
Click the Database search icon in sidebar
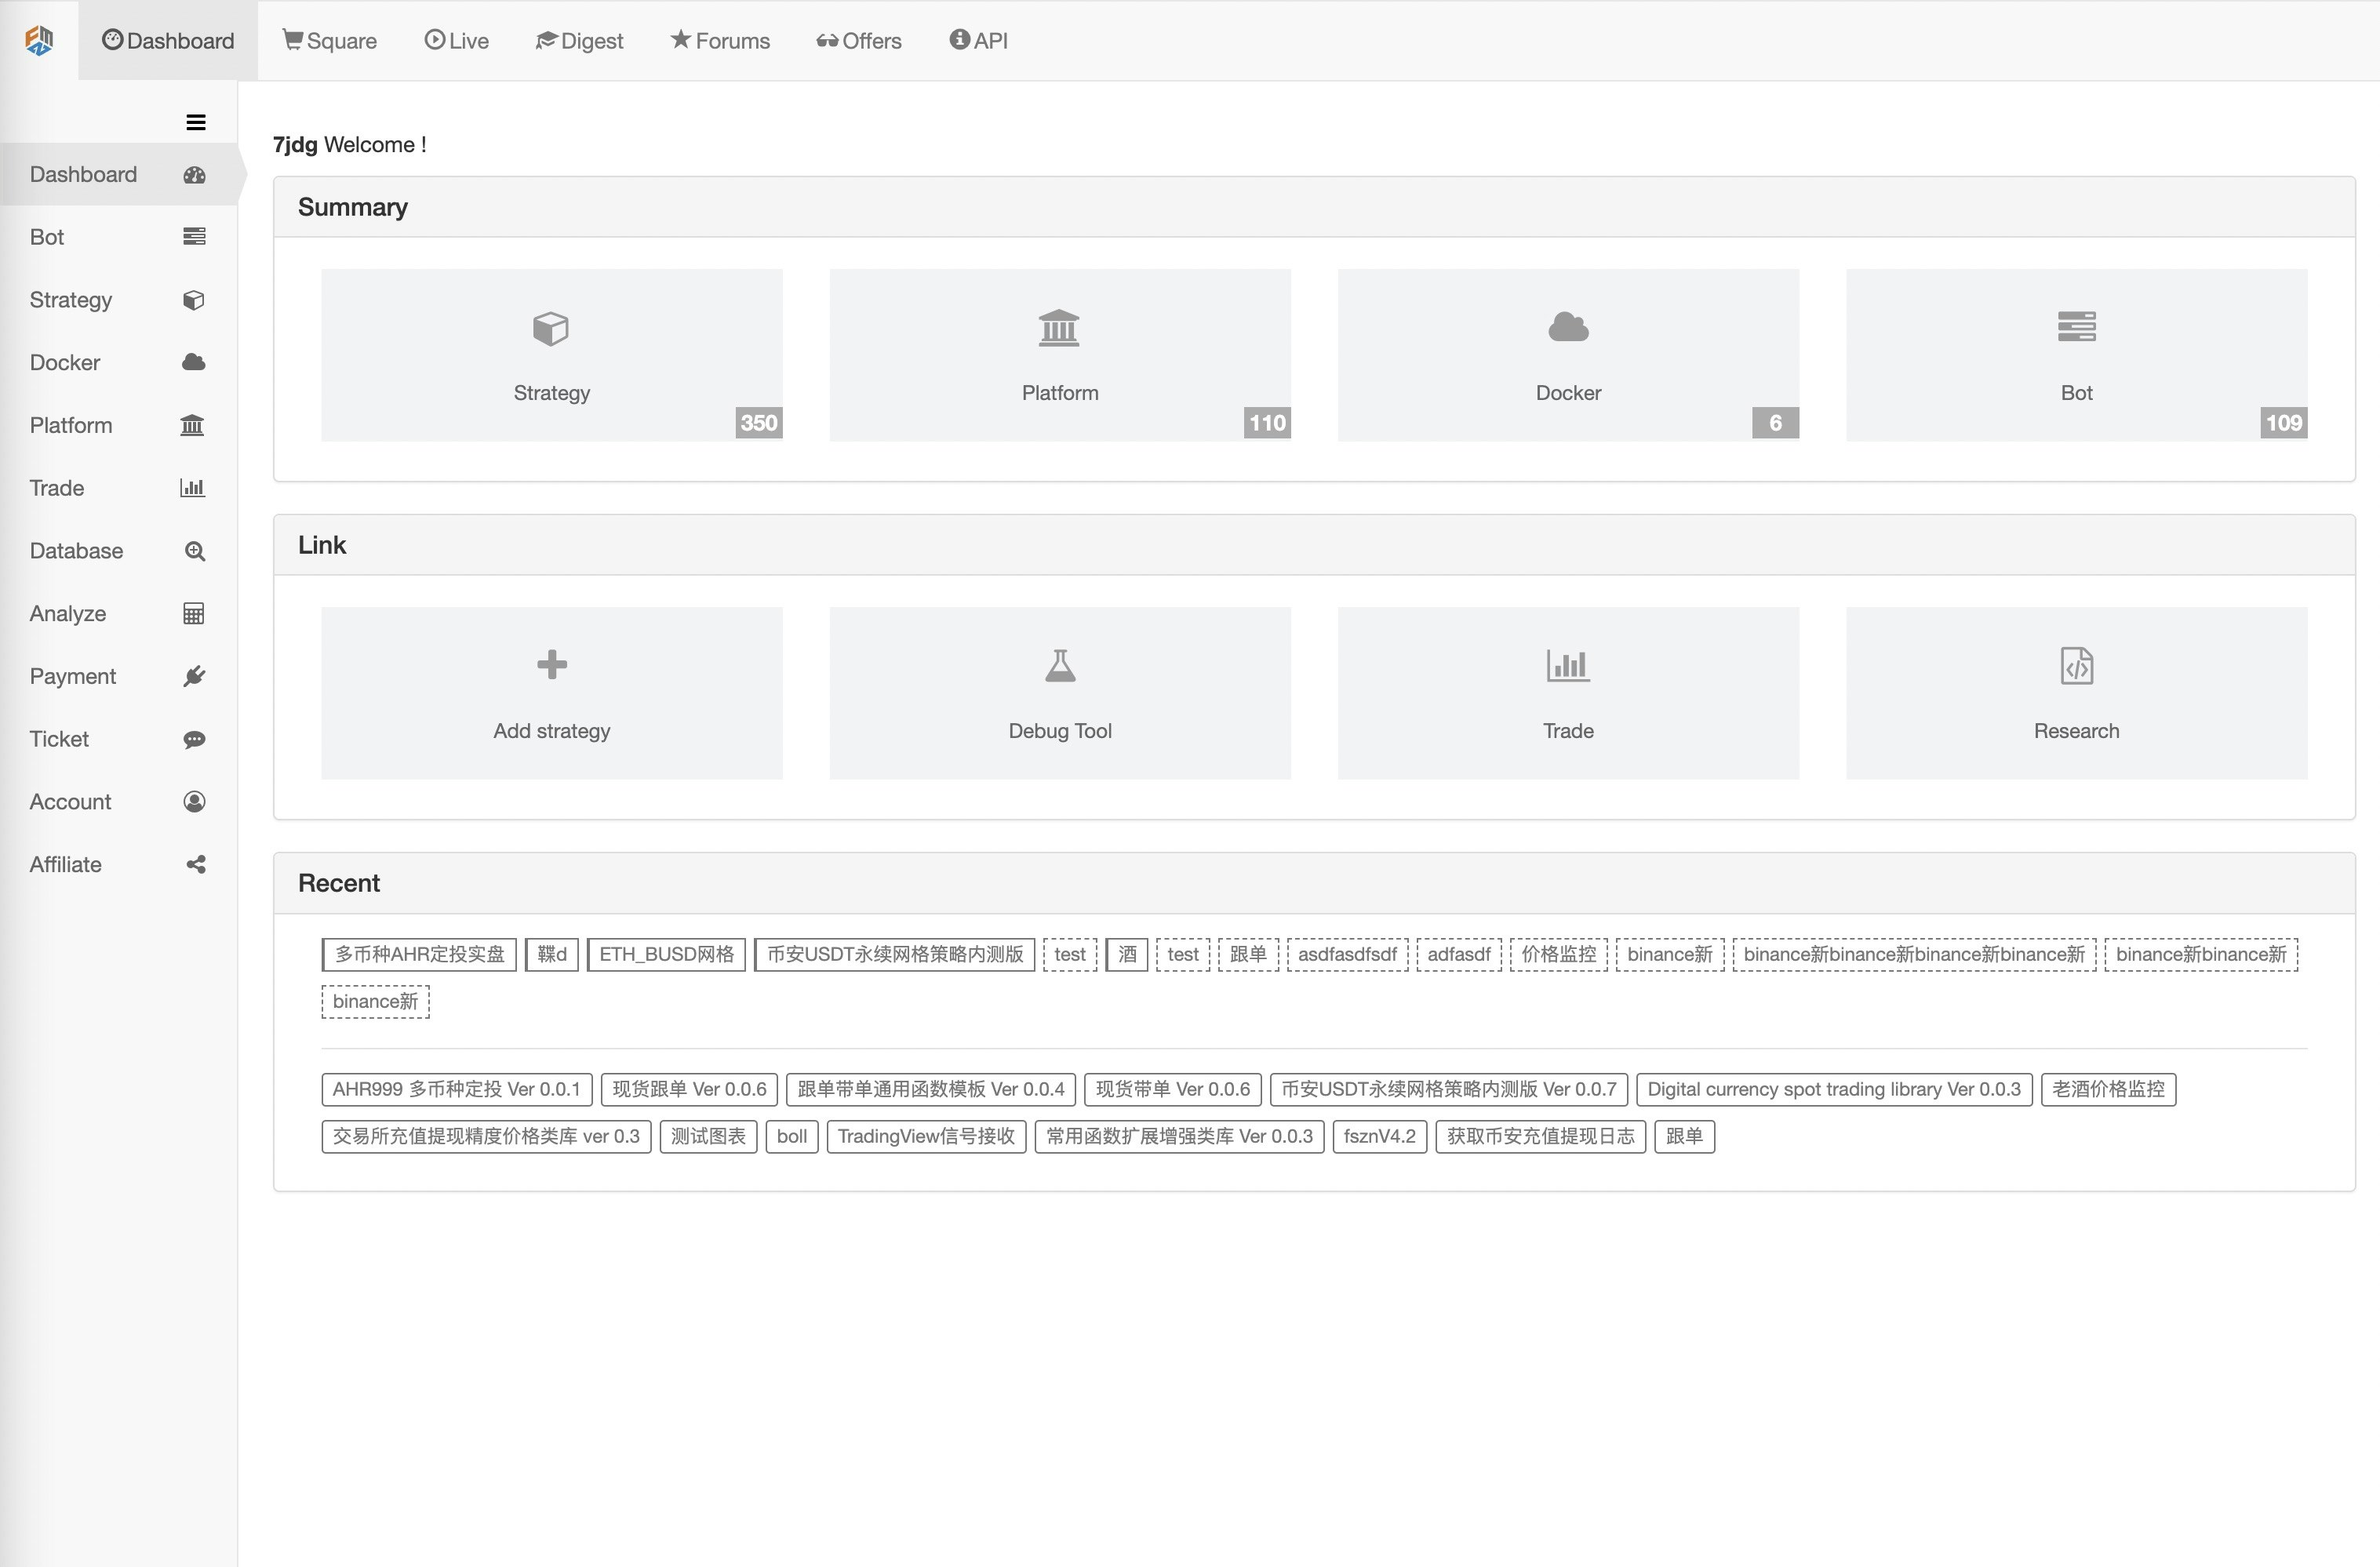pyautogui.click(x=195, y=551)
